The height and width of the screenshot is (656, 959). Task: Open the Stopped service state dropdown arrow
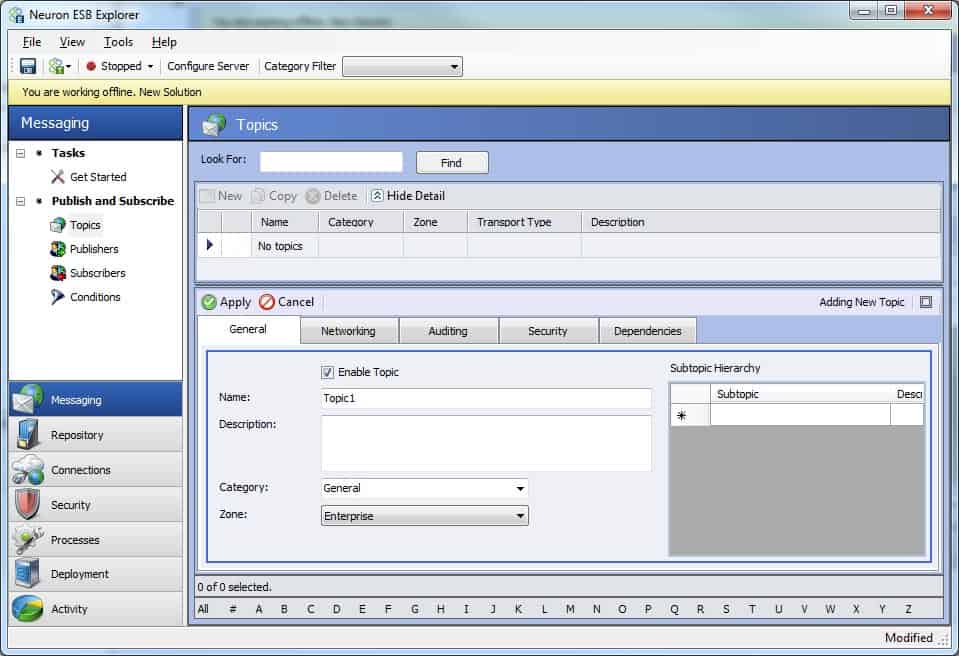150,66
